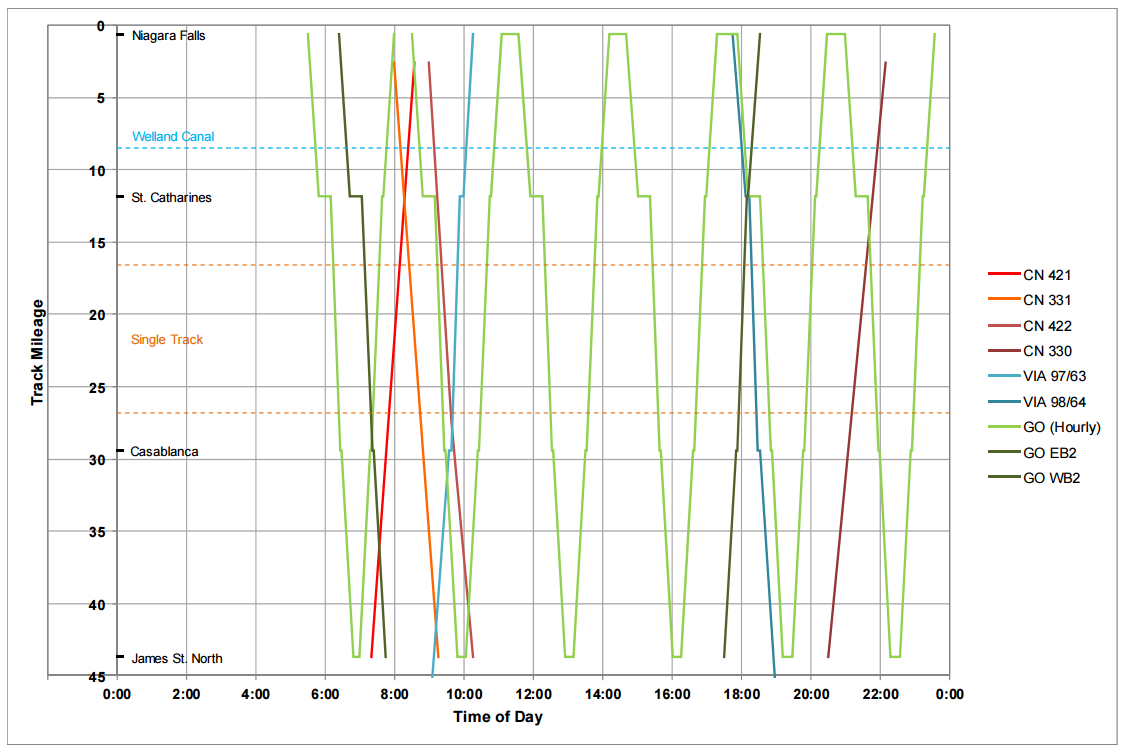The width and height of the screenshot is (1124, 753).
Task: Select the CN 330 legend color line
Action: (1001, 351)
